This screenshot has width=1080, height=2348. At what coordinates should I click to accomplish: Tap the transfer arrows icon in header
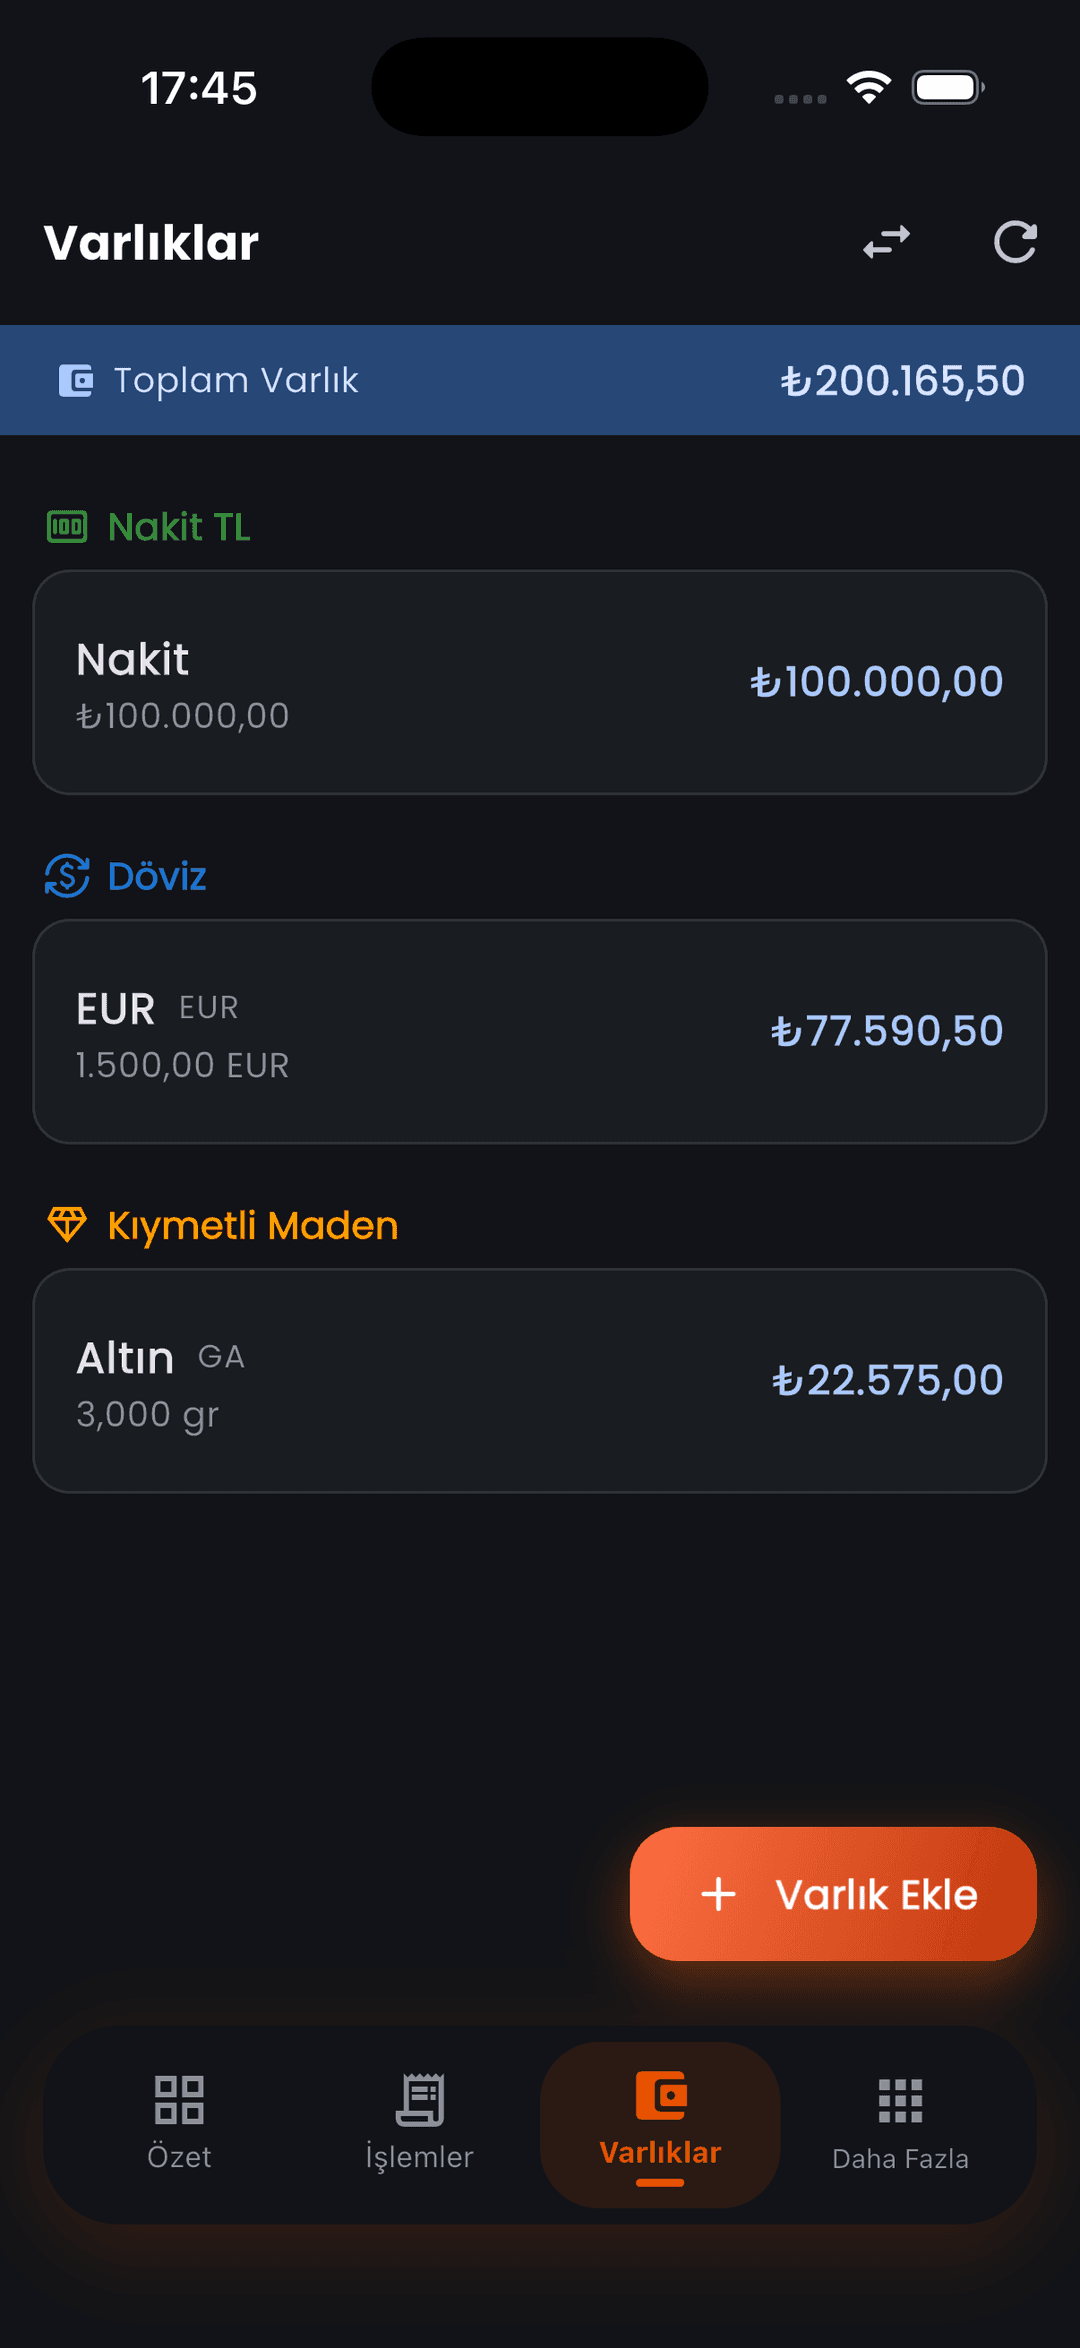click(887, 242)
